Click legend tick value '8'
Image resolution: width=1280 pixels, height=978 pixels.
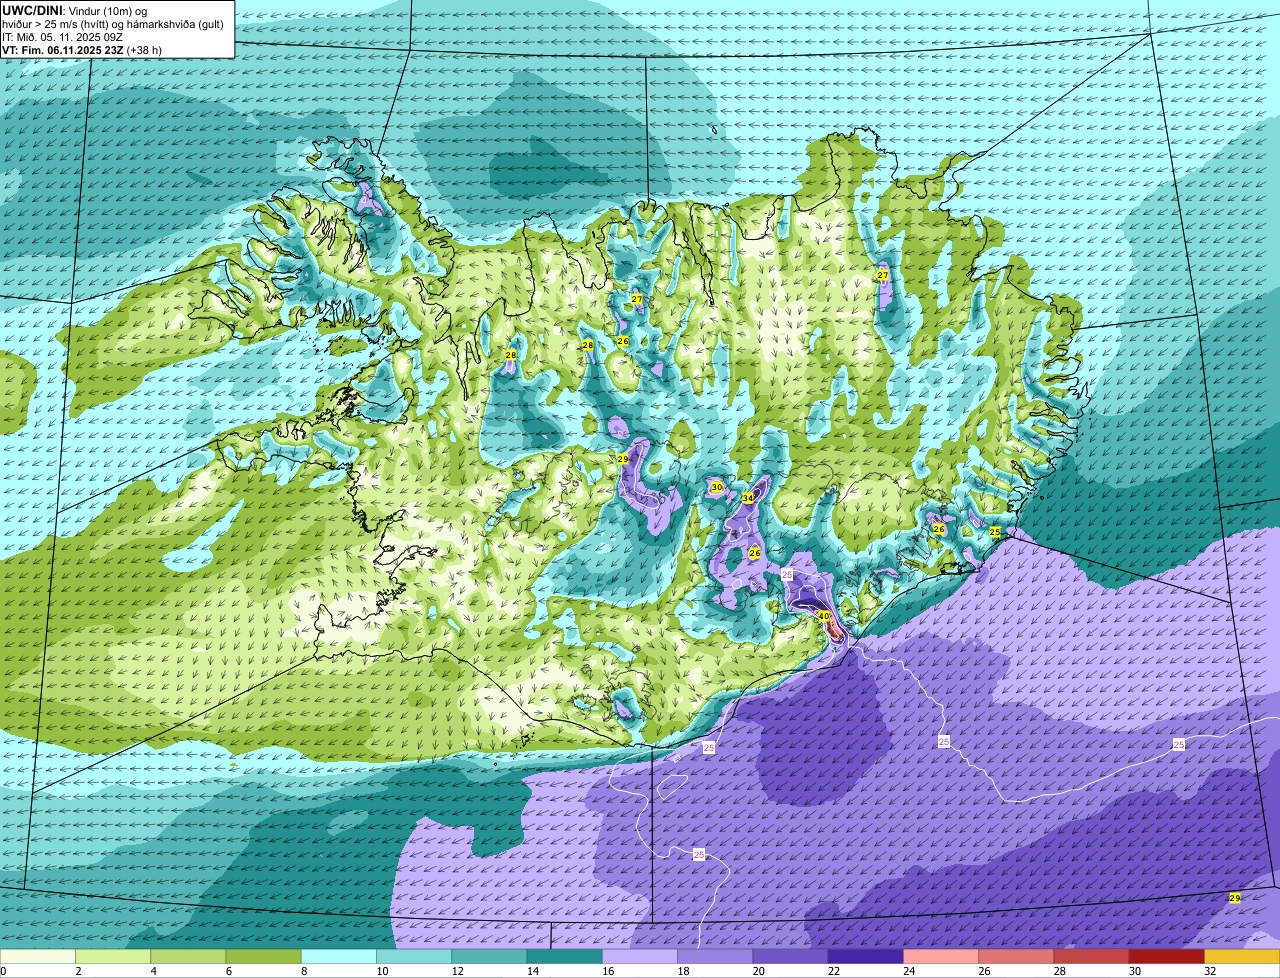click(x=302, y=970)
